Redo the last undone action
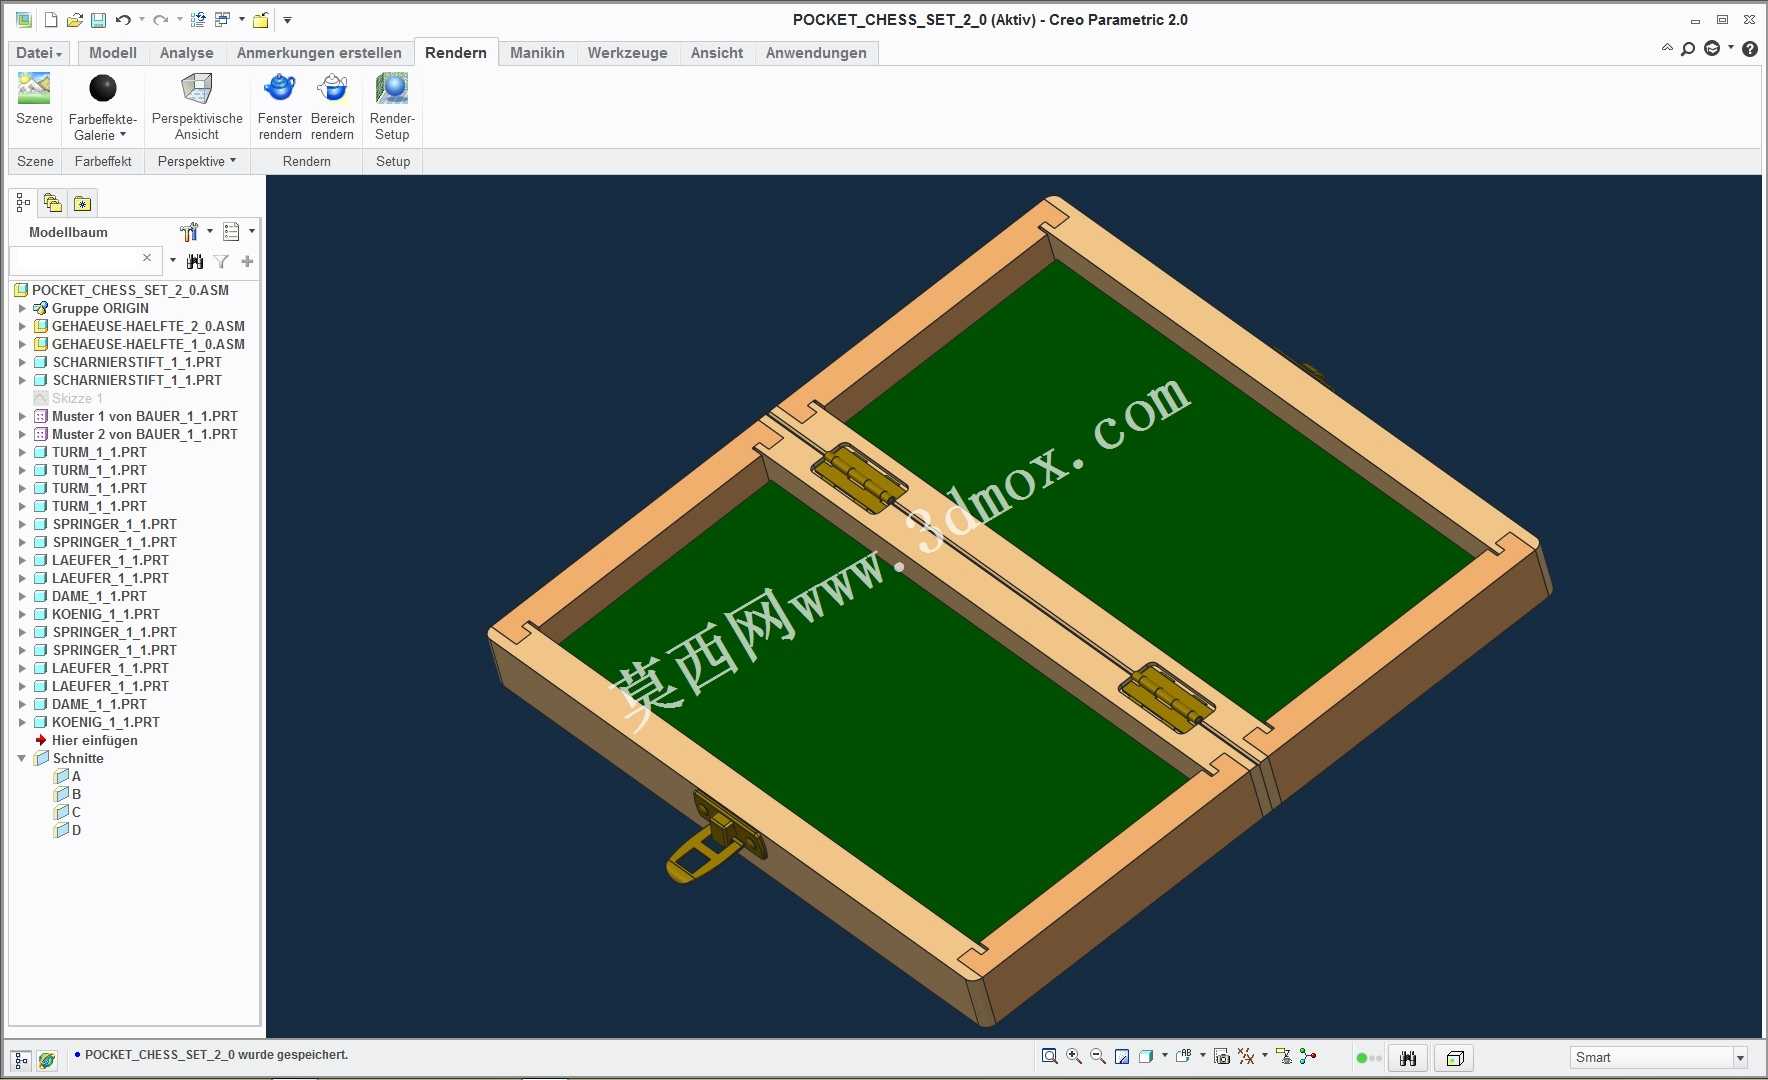The width and height of the screenshot is (1768, 1080). click(160, 20)
